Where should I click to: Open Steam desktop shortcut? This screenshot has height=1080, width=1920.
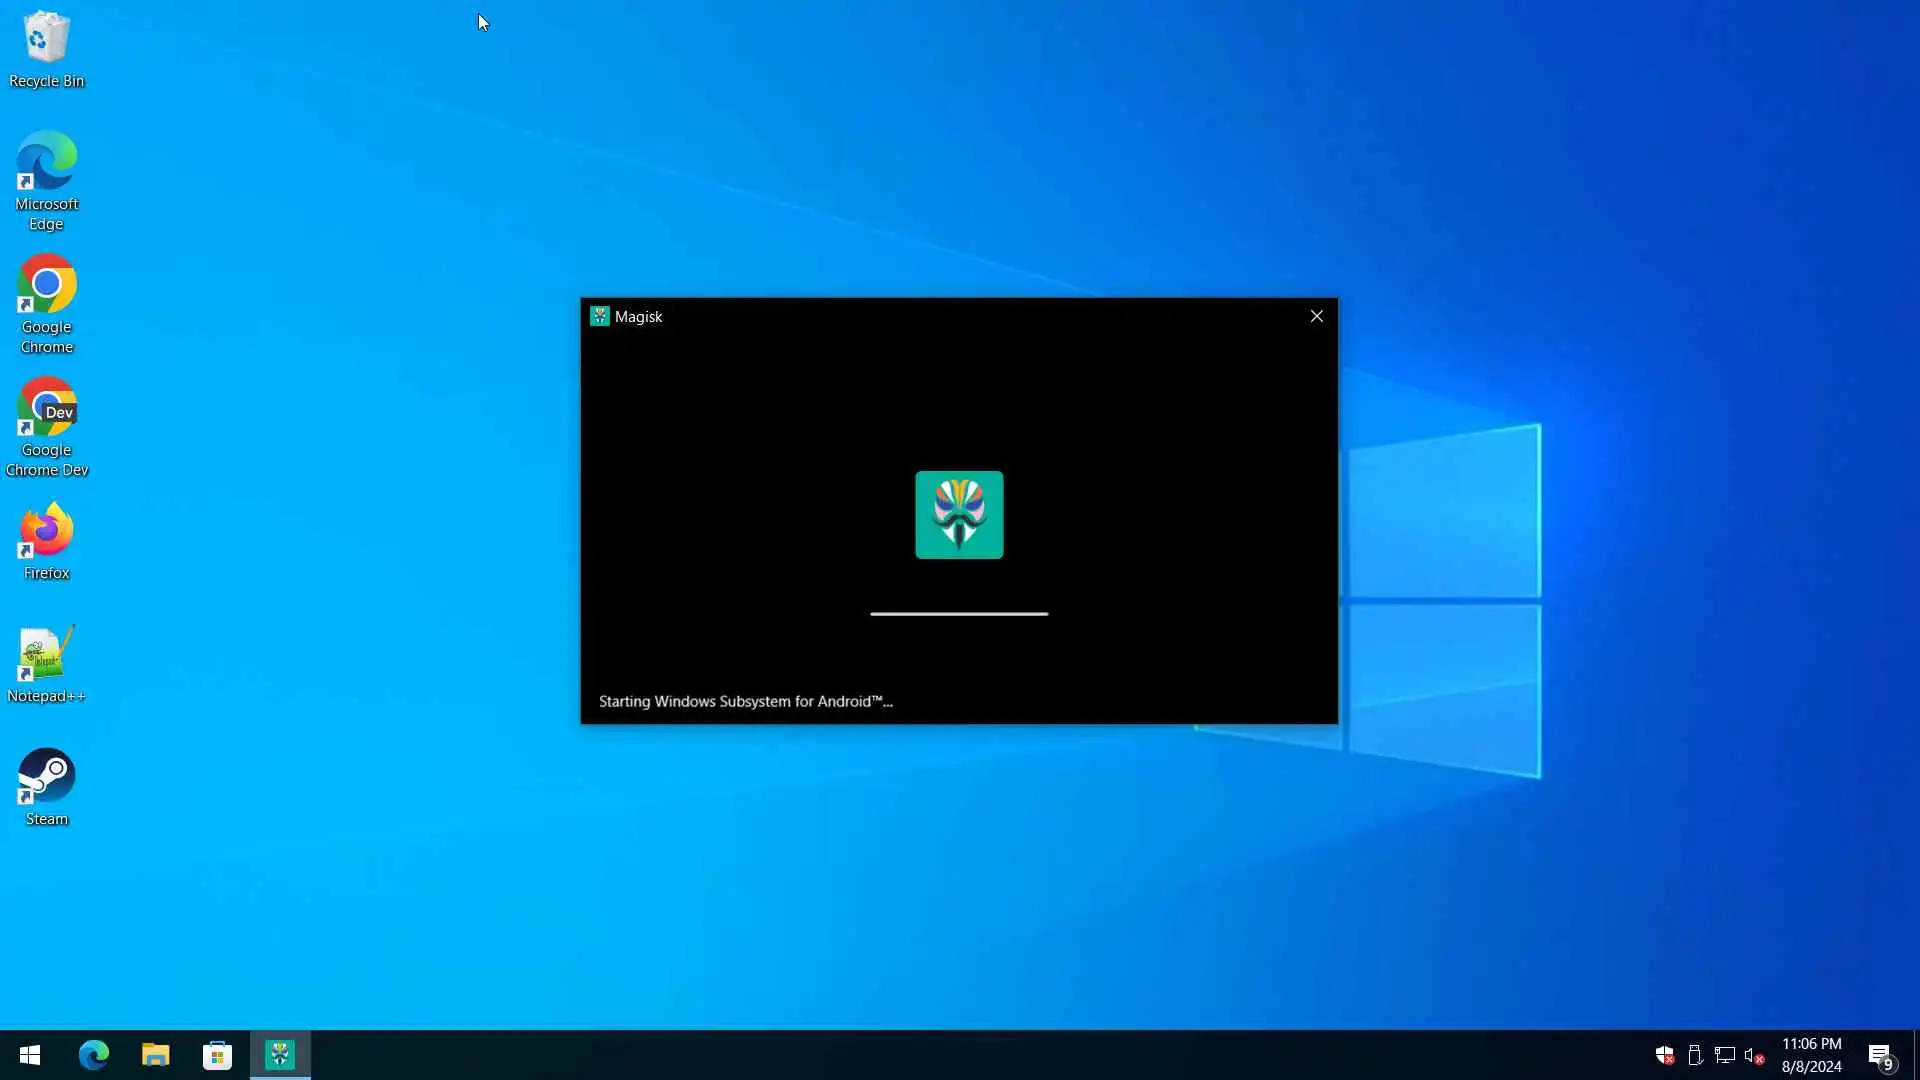pos(46,787)
